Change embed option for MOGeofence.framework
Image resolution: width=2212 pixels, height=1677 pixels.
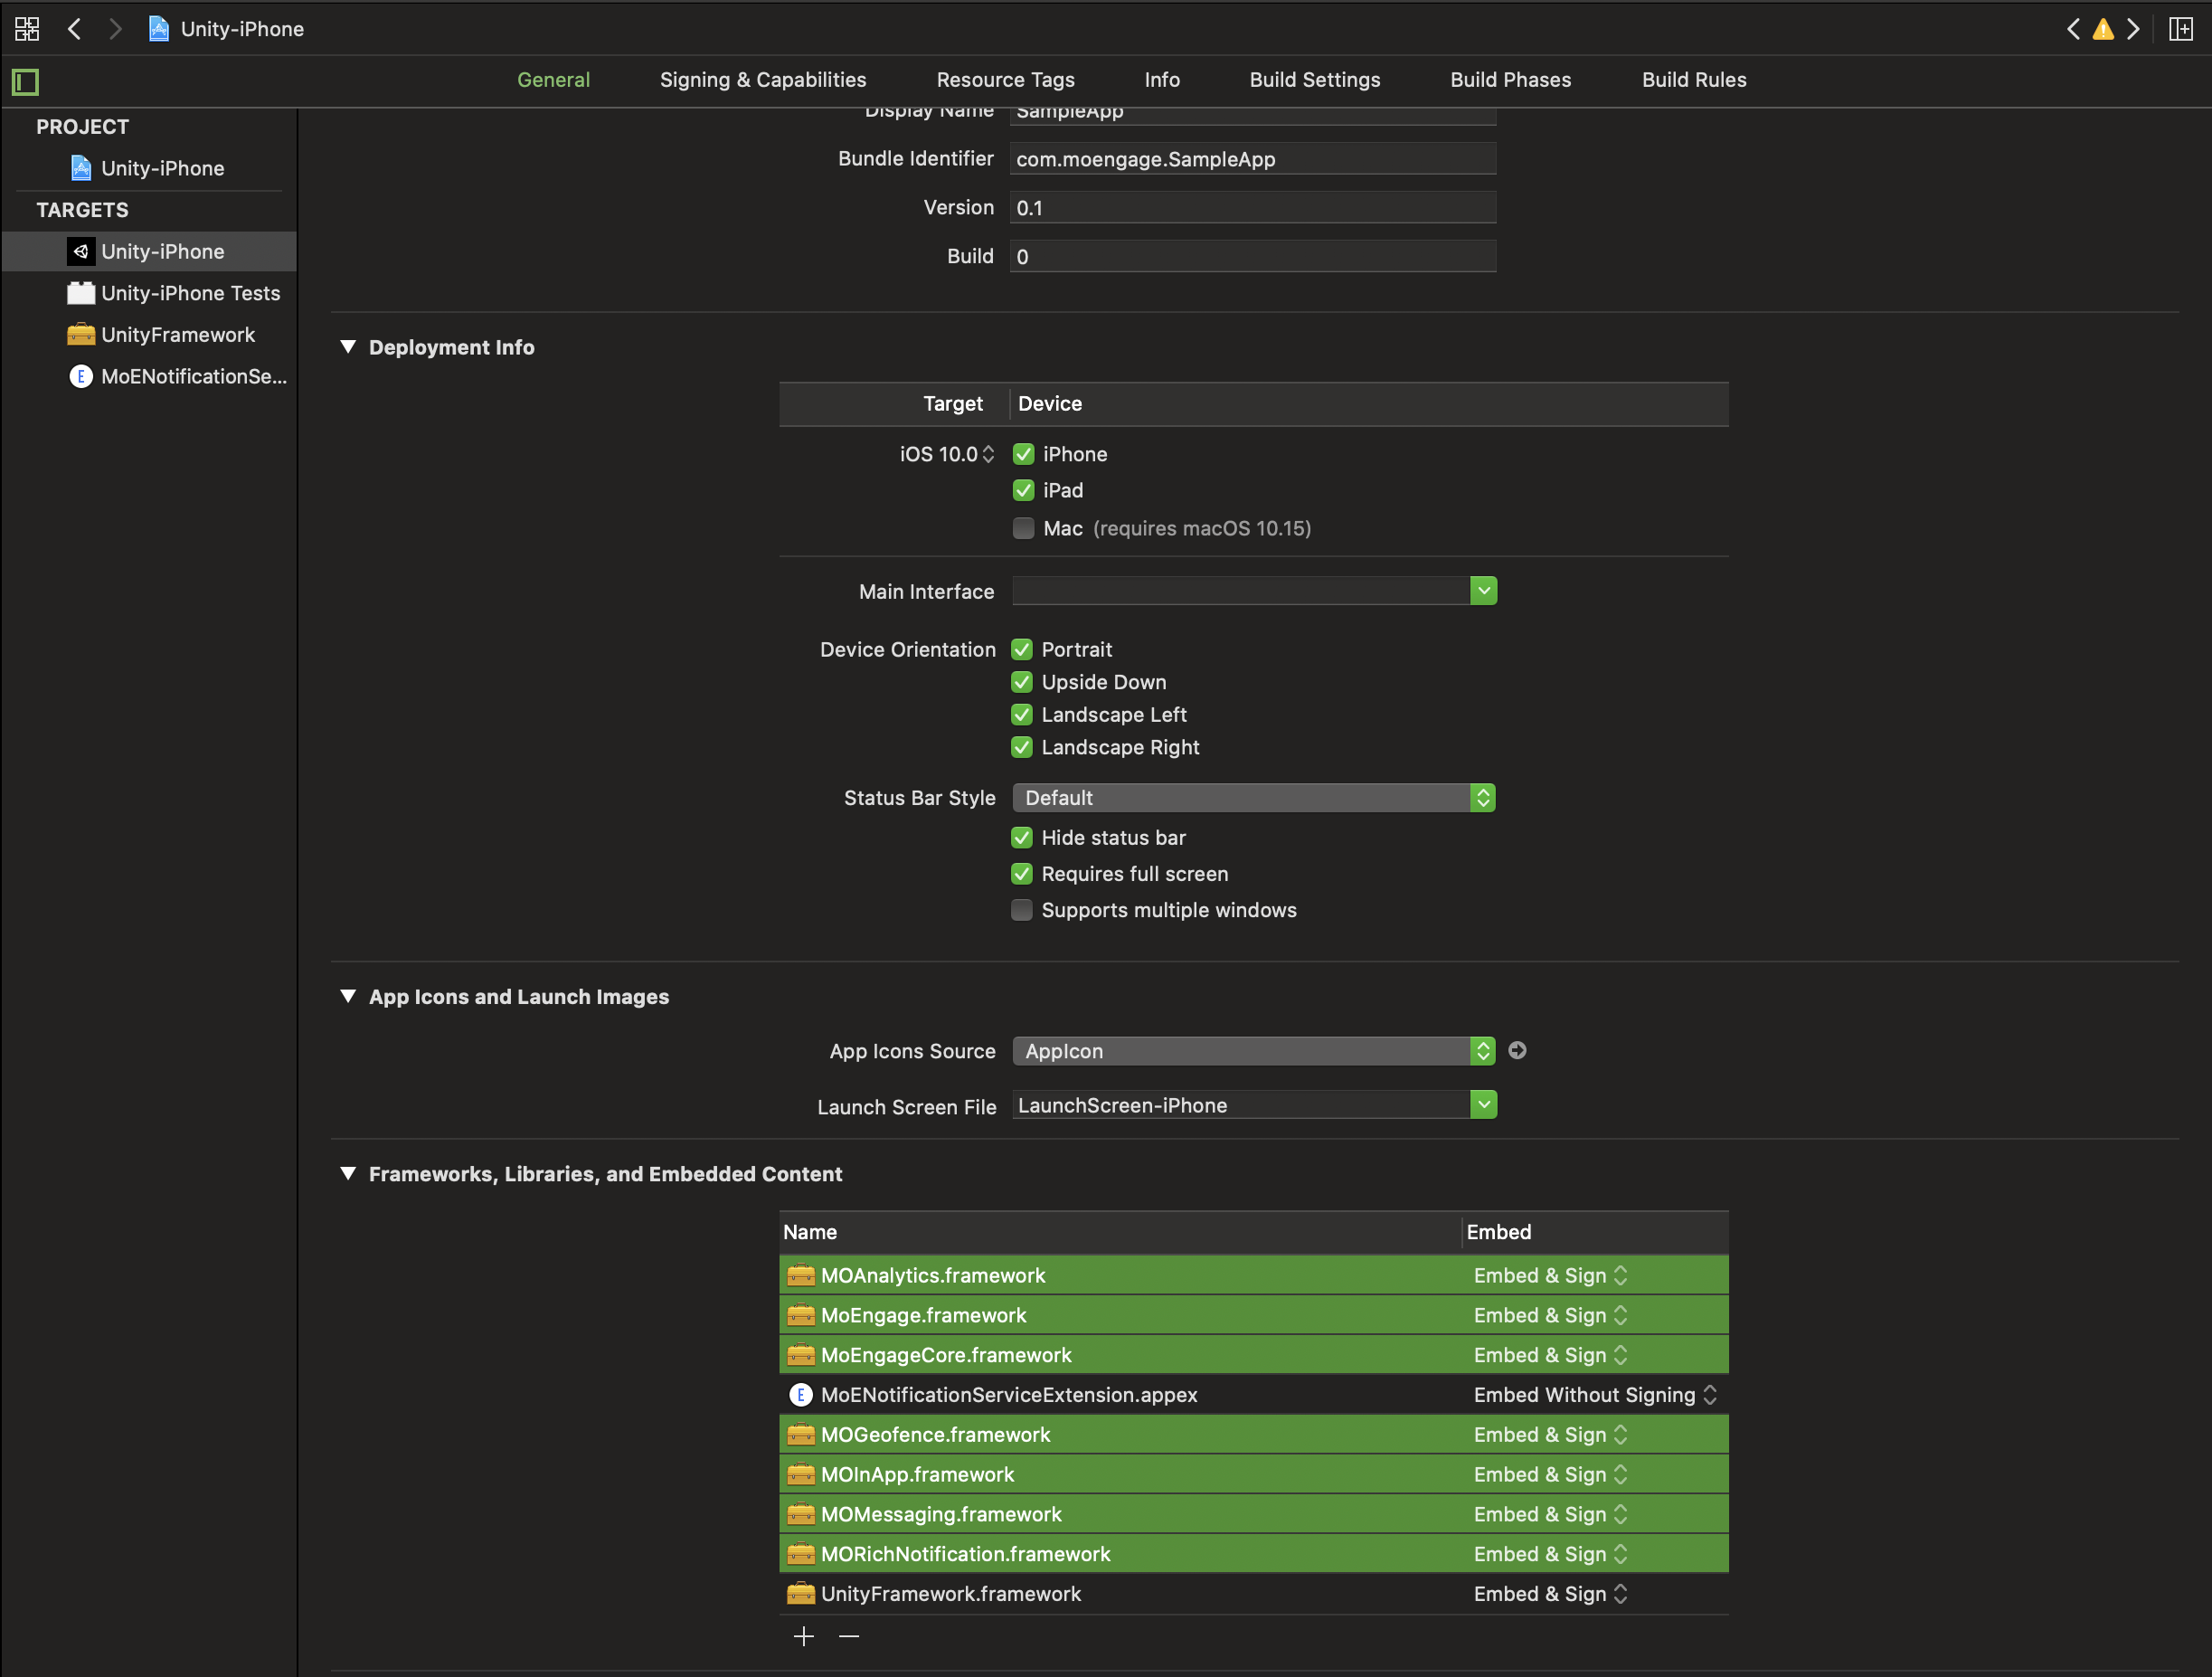click(1551, 1434)
